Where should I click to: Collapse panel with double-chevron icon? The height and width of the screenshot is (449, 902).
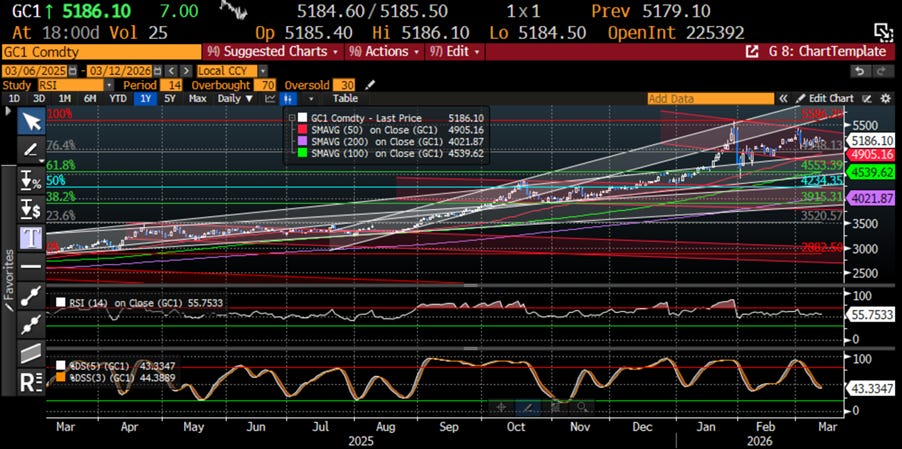point(783,99)
